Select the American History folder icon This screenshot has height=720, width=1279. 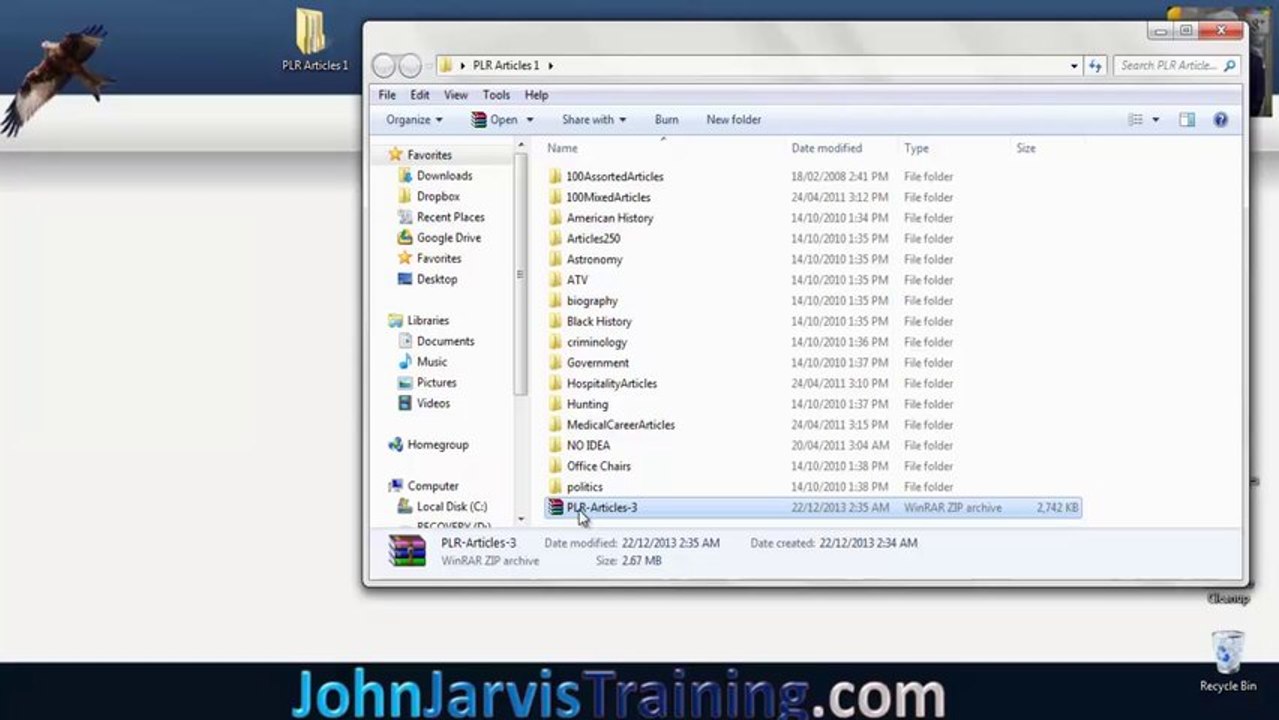(x=556, y=218)
